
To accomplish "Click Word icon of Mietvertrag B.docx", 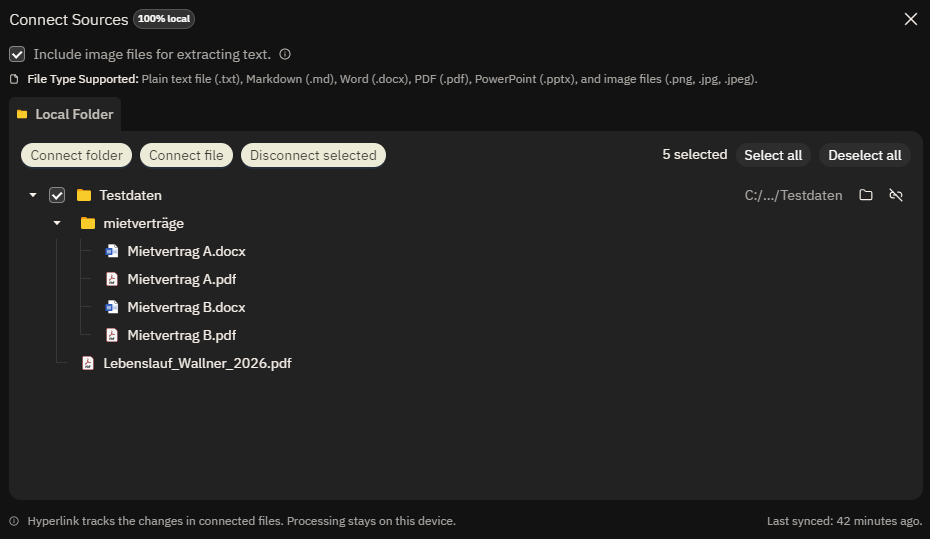I will tap(112, 307).
